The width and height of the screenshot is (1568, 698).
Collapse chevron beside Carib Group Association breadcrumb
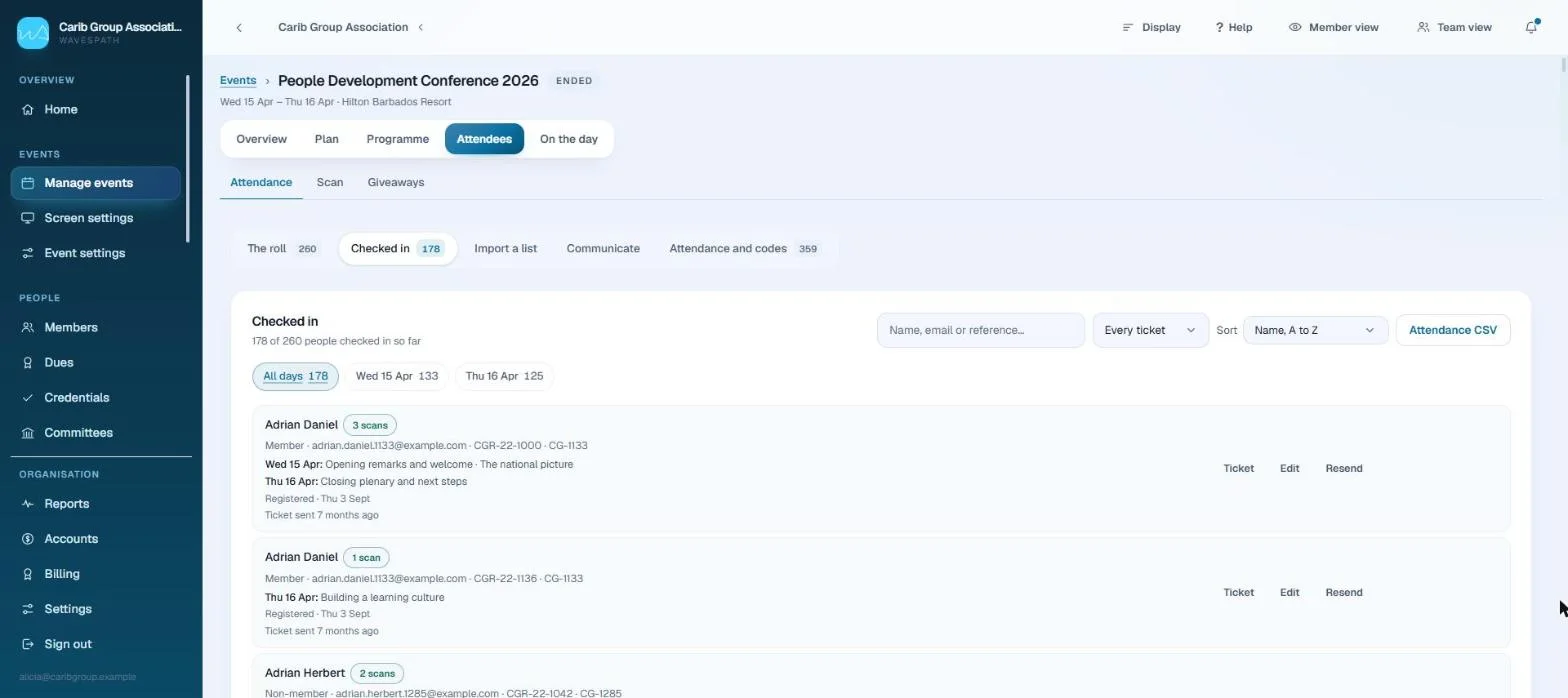[x=421, y=27]
